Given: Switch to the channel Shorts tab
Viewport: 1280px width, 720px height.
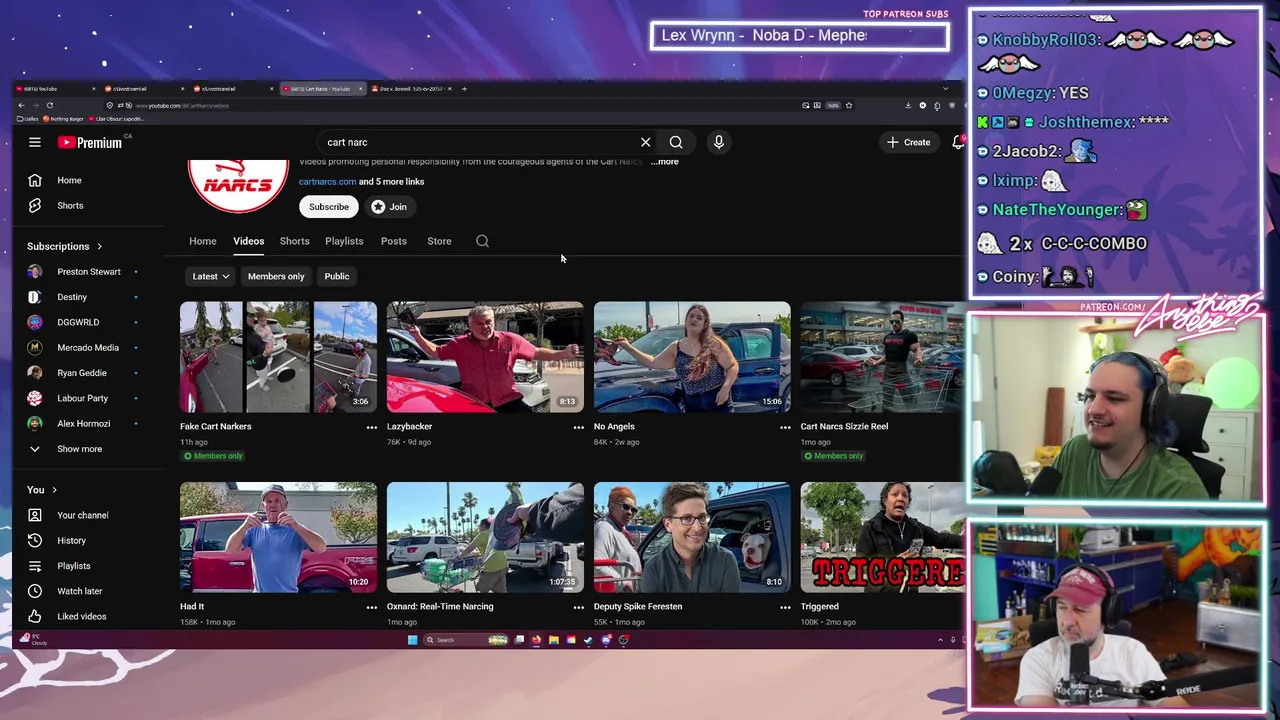Looking at the screenshot, I should (x=294, y=241).
